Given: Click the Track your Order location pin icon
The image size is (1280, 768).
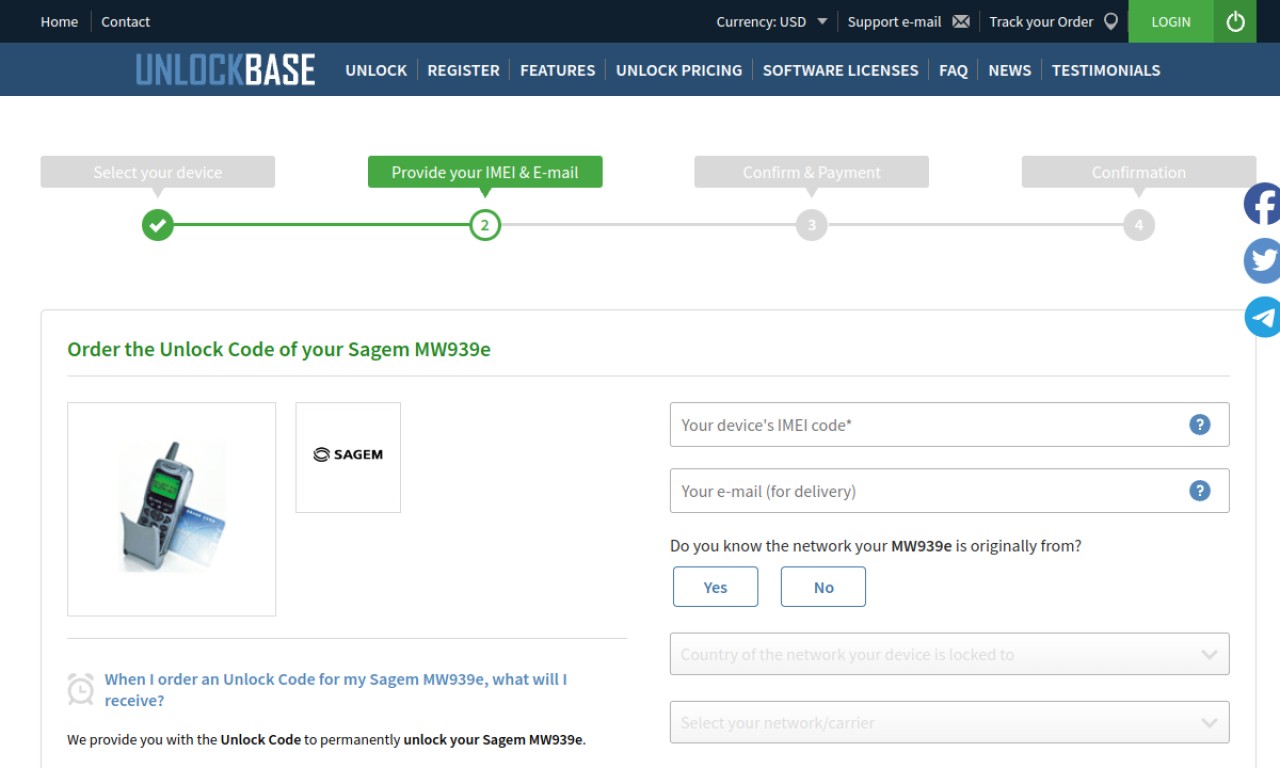Looking at the screenshot, I should (x=1111, y=21).
